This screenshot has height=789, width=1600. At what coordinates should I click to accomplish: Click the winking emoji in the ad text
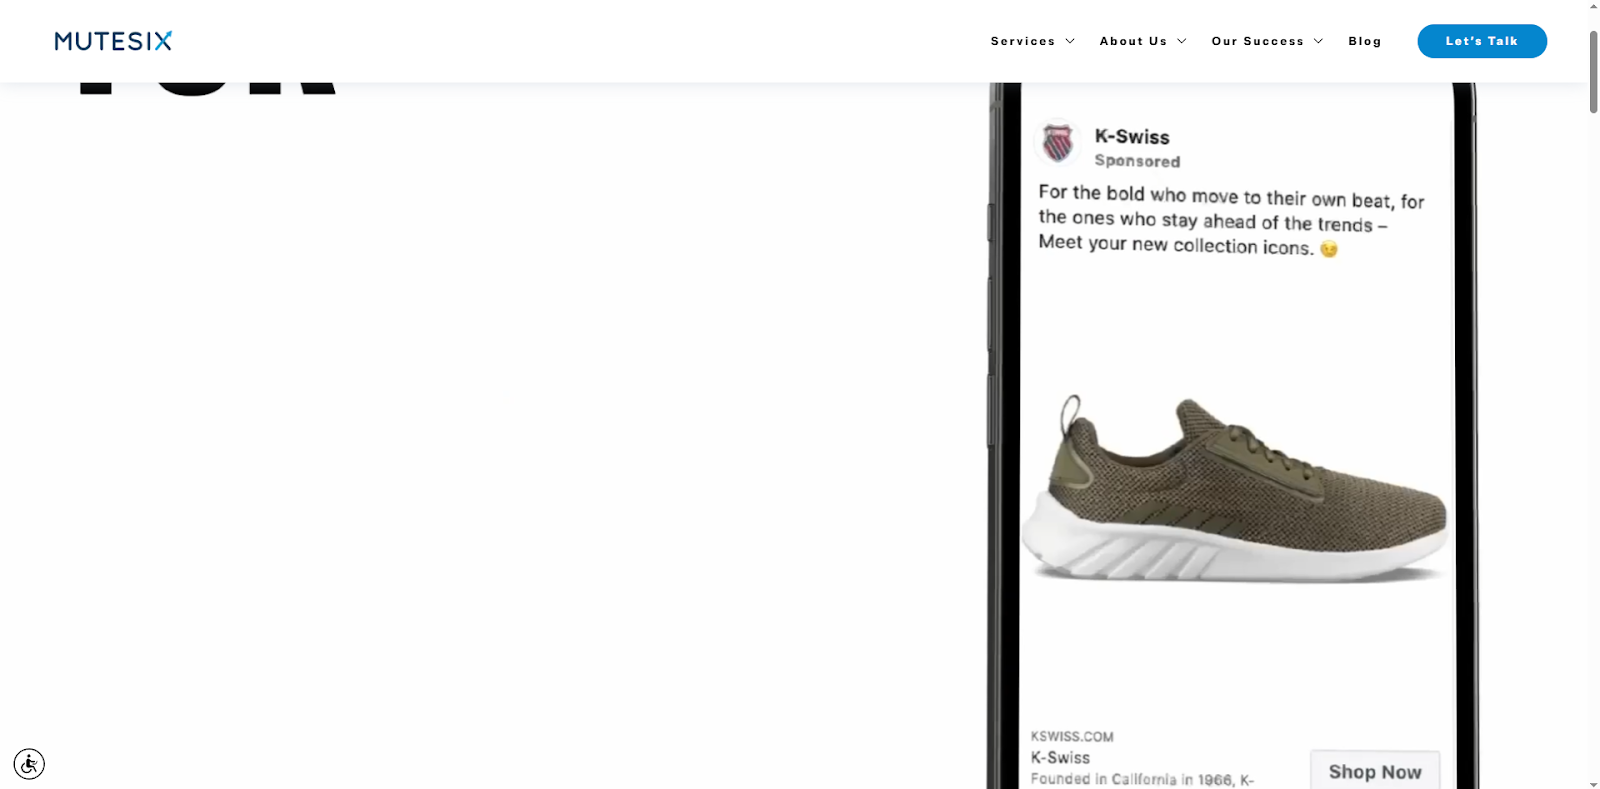1329,249
